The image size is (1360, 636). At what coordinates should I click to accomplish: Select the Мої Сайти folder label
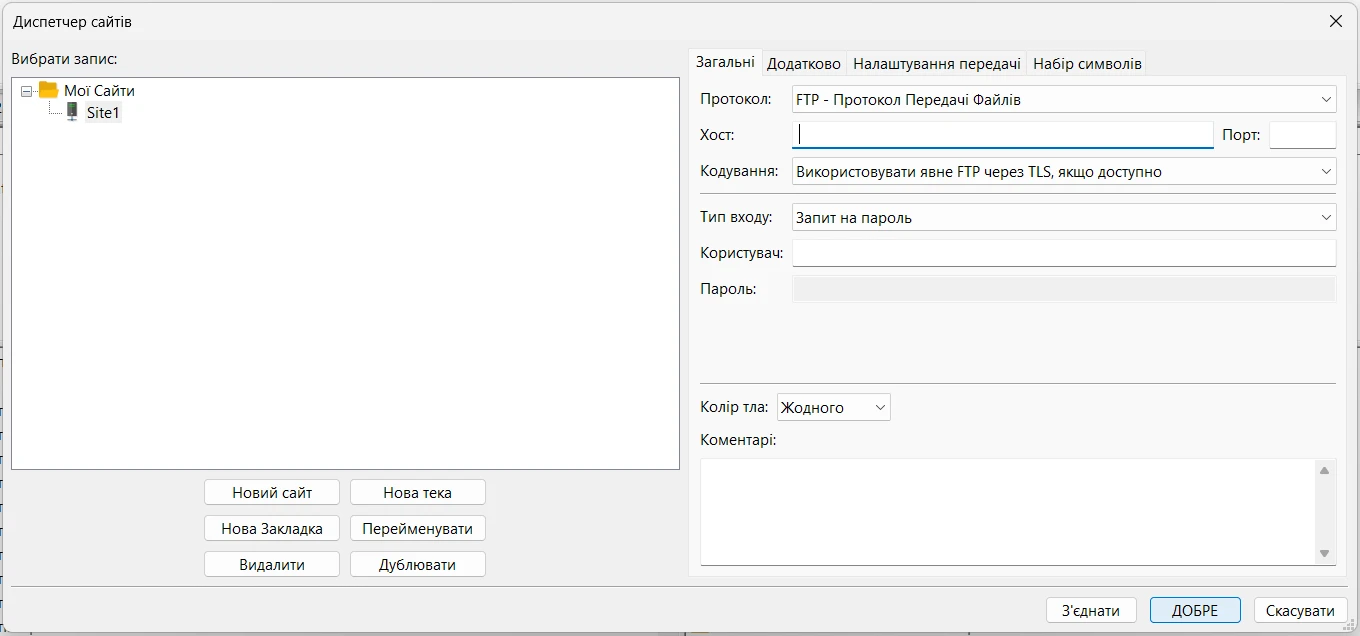(99, 91)
